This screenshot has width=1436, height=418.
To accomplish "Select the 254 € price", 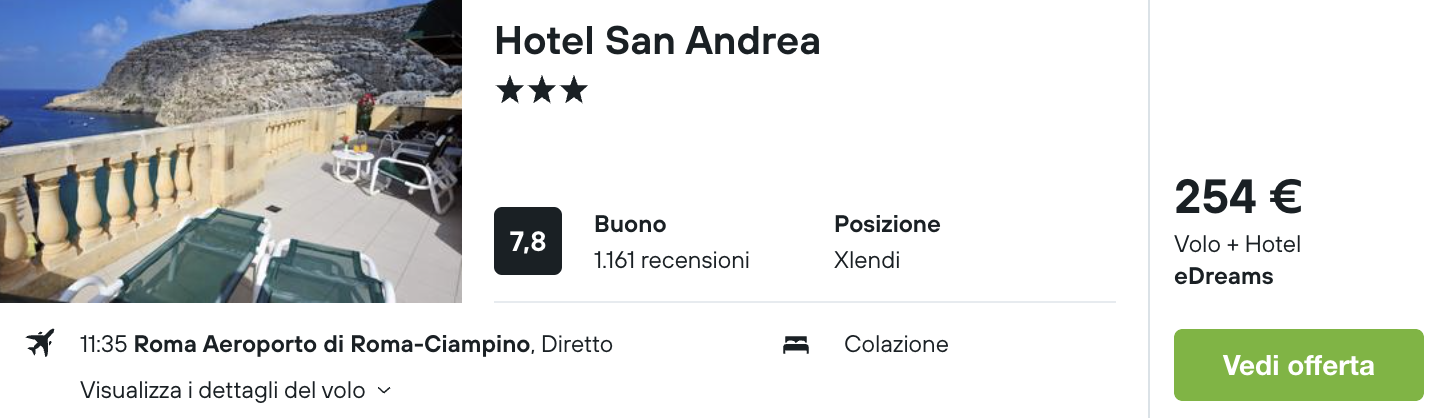I will pos(1238,197).
